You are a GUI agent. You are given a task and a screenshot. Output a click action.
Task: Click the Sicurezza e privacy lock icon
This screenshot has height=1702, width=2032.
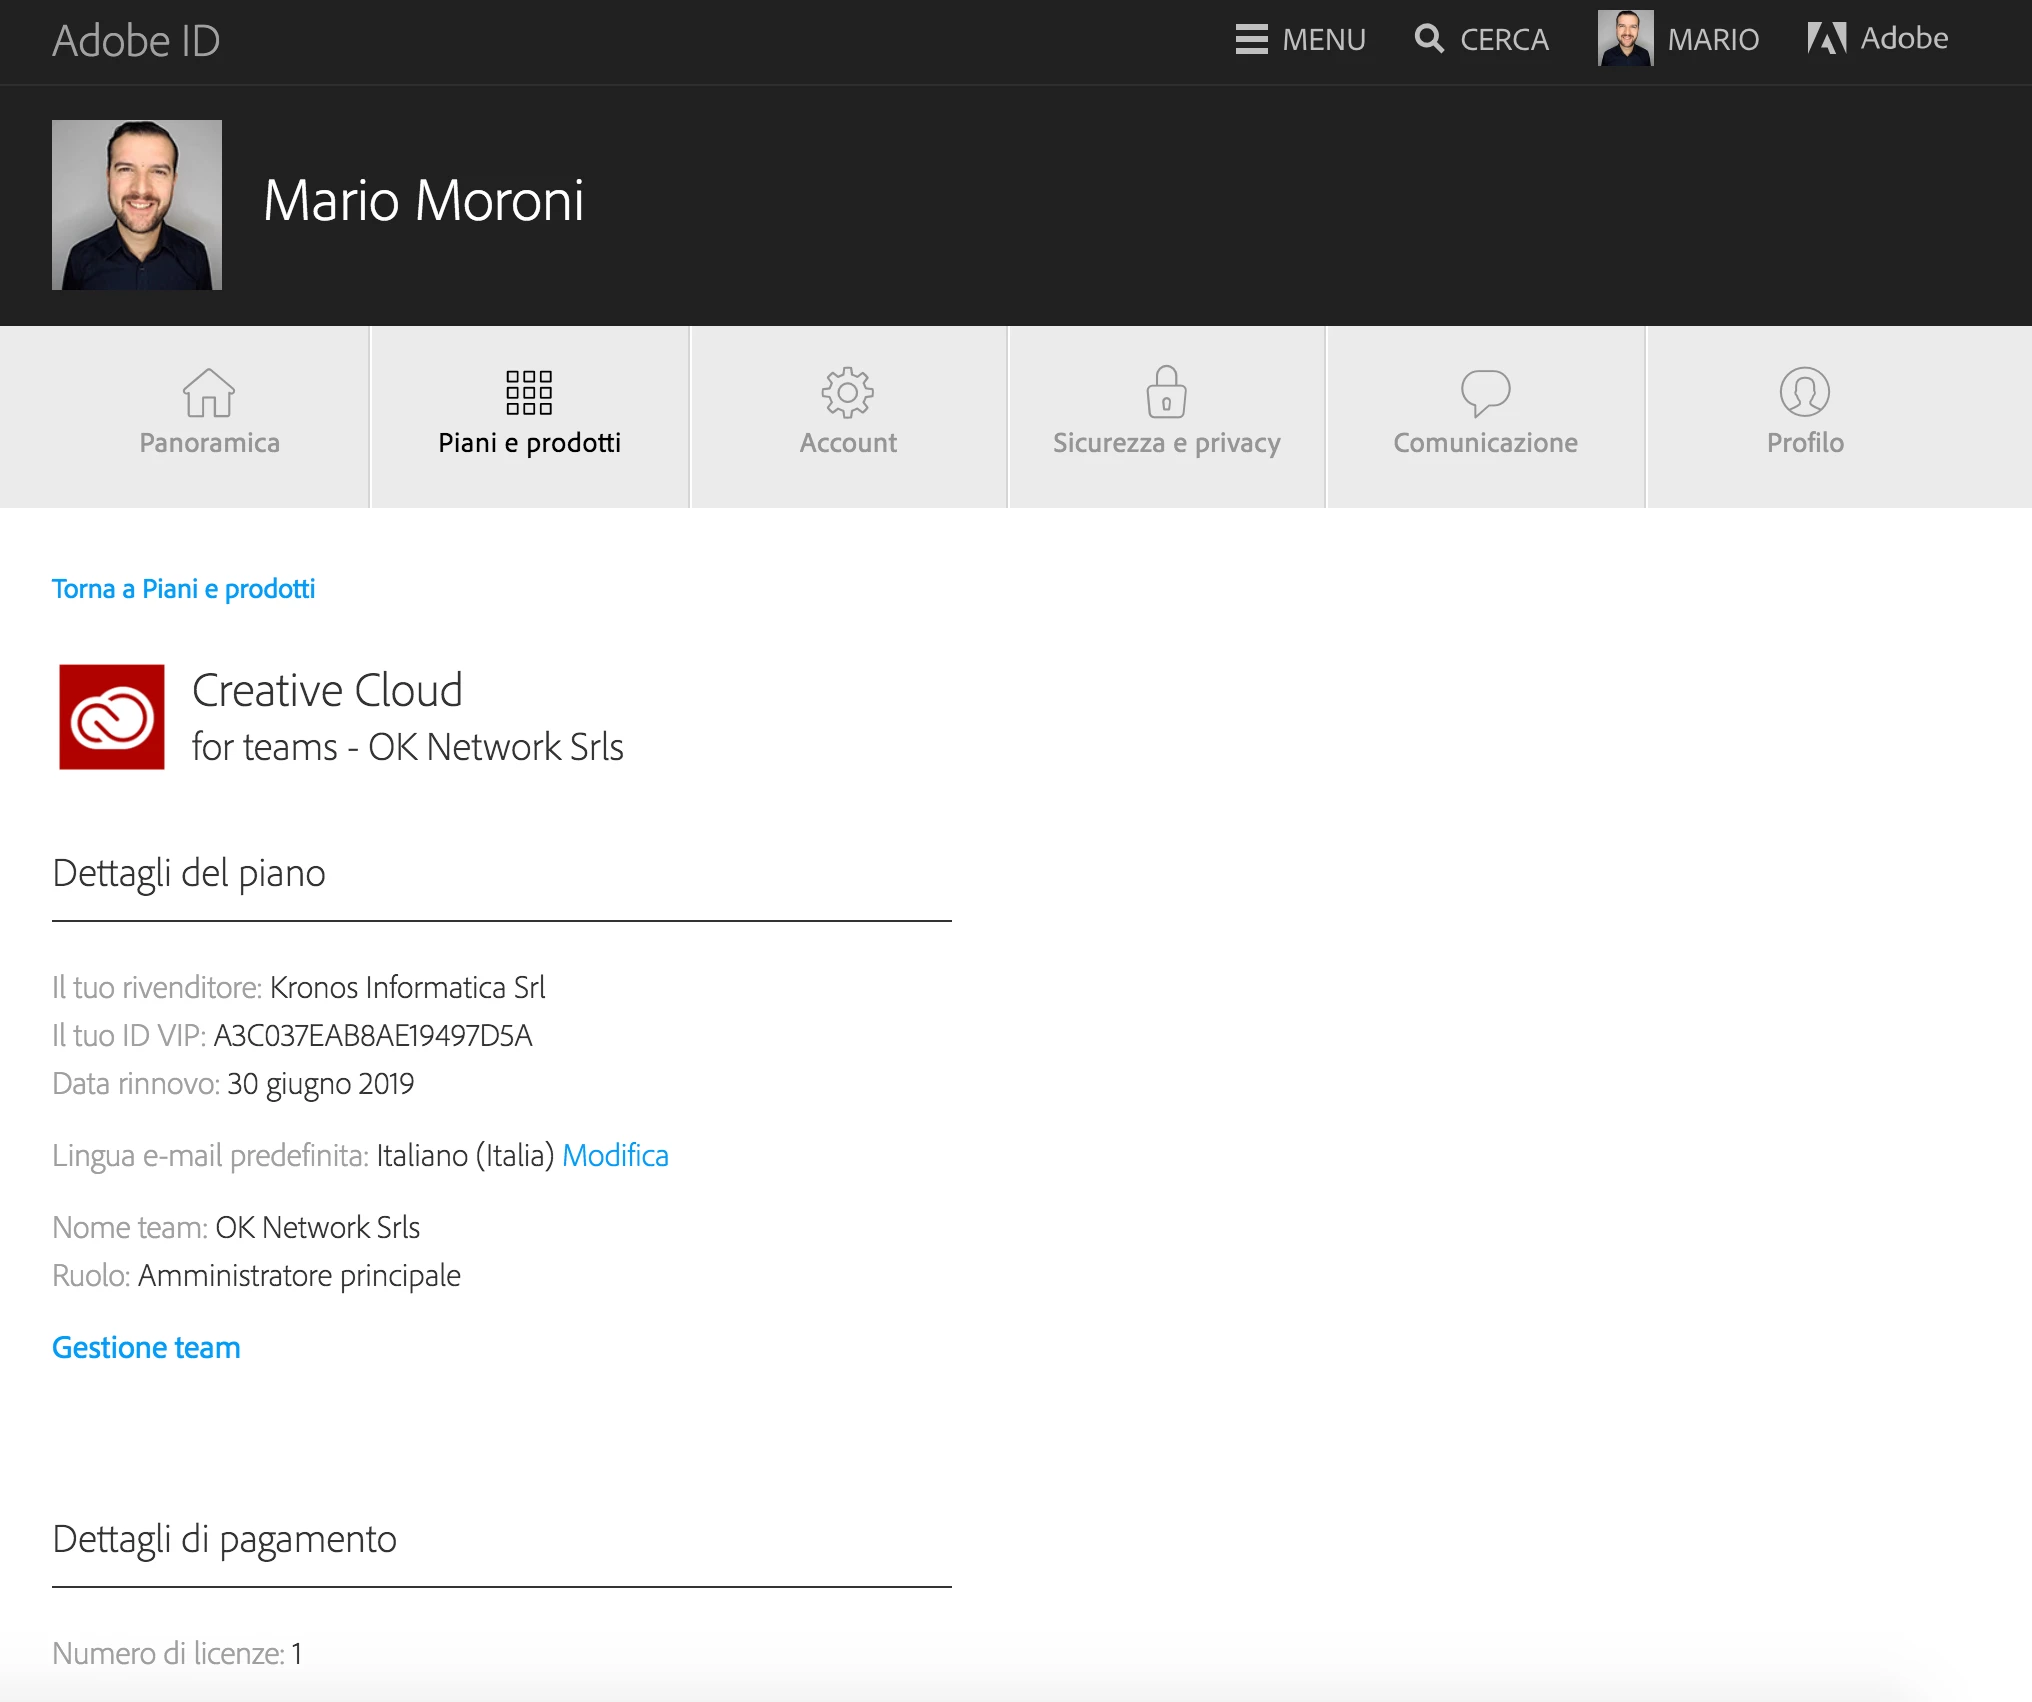click(x=1166, y=391)
